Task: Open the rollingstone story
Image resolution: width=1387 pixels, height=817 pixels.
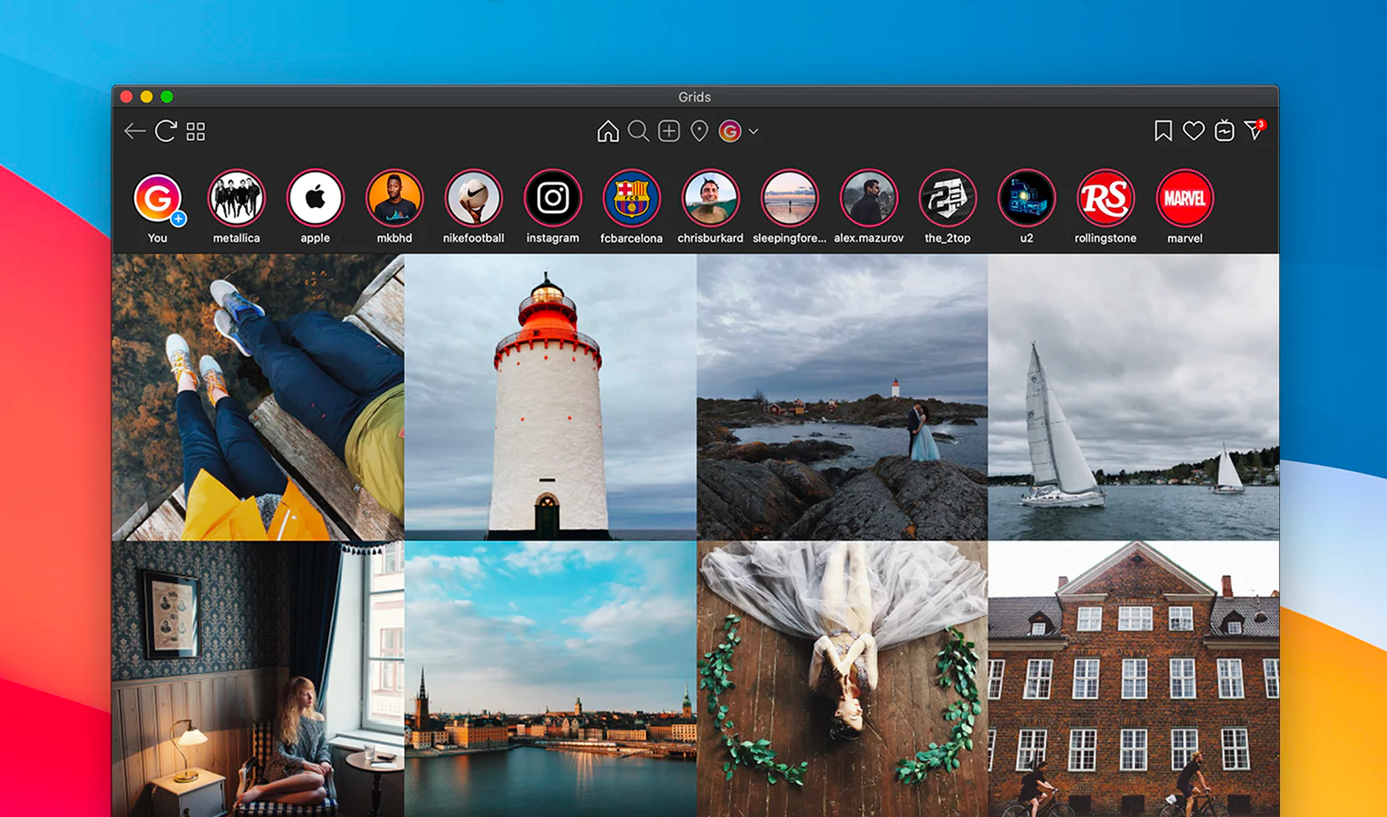Action: [1106, 198]
